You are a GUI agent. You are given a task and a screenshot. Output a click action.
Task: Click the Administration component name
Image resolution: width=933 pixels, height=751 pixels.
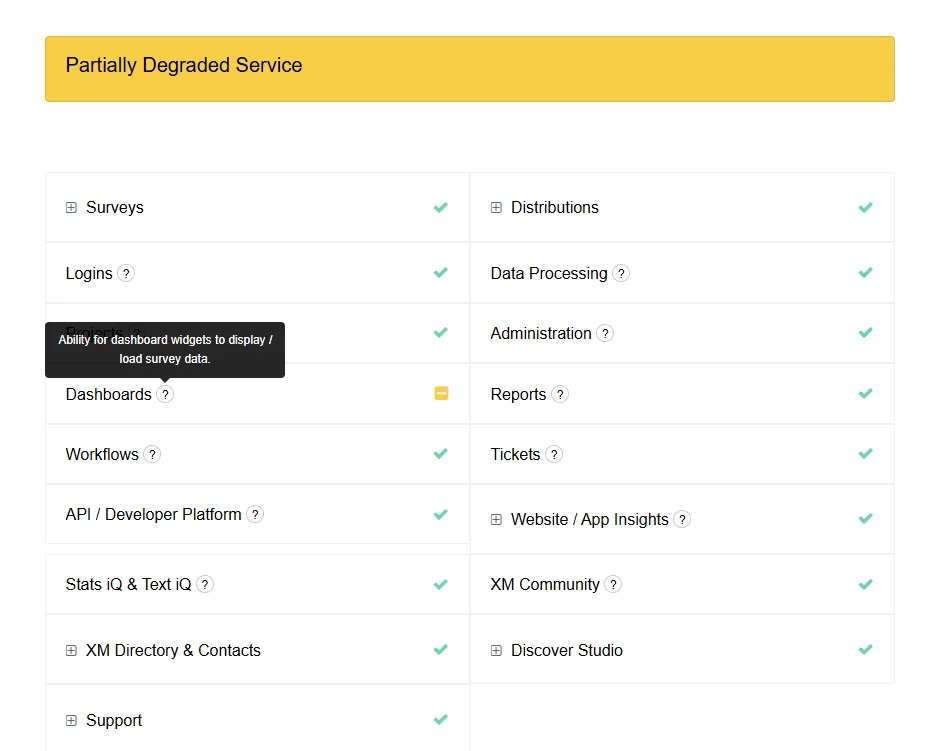[x=541, y=334]
